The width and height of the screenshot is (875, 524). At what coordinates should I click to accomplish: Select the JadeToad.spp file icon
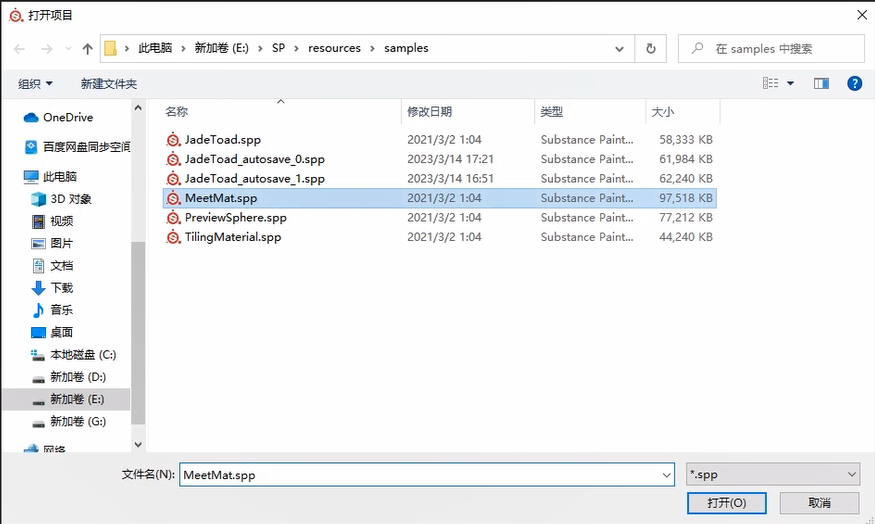click(174, 140)
